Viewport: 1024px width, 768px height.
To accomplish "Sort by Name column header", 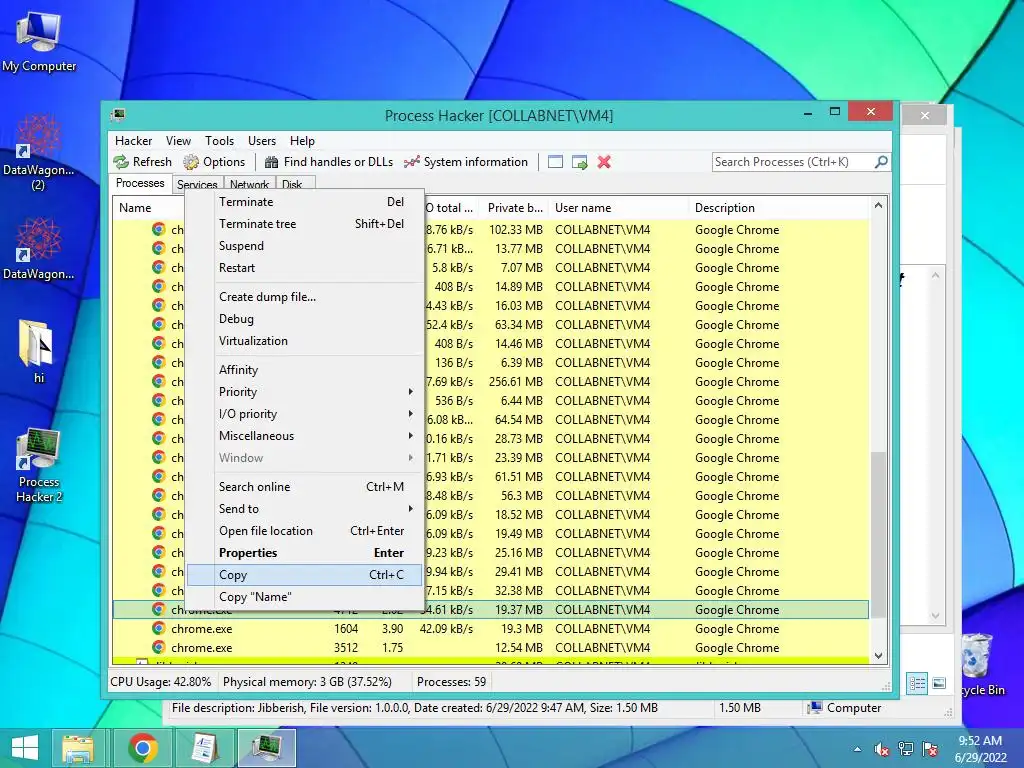I will click(149, 208).
